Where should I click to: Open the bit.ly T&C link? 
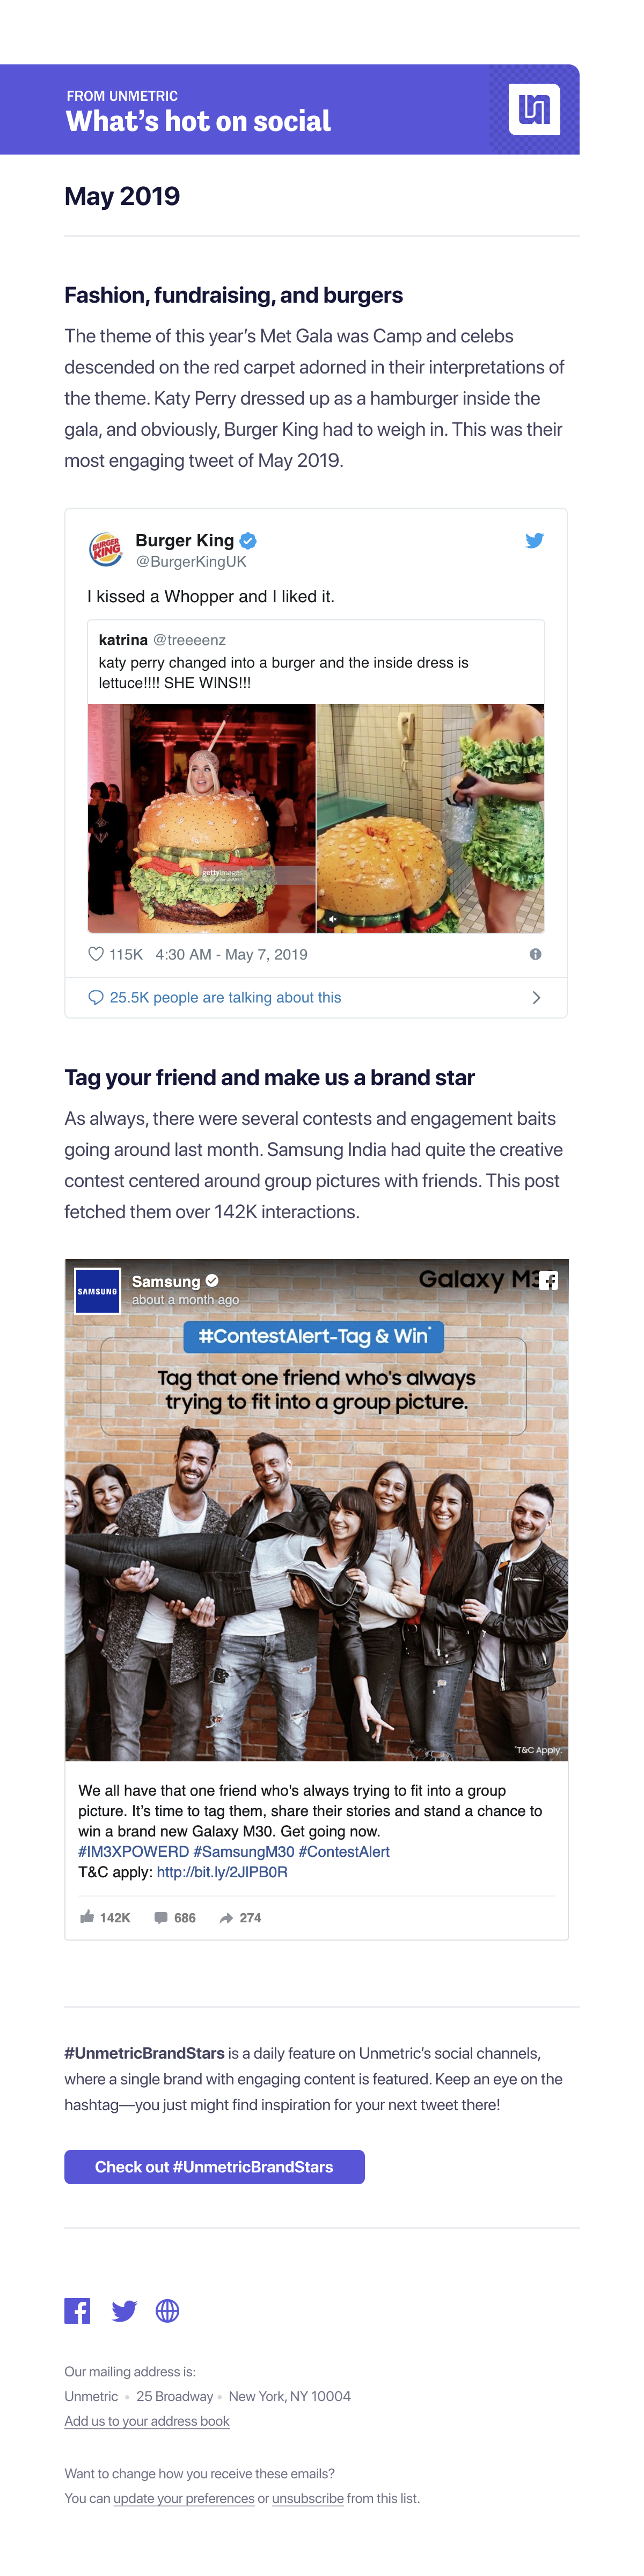click(x=222, y=1872)
